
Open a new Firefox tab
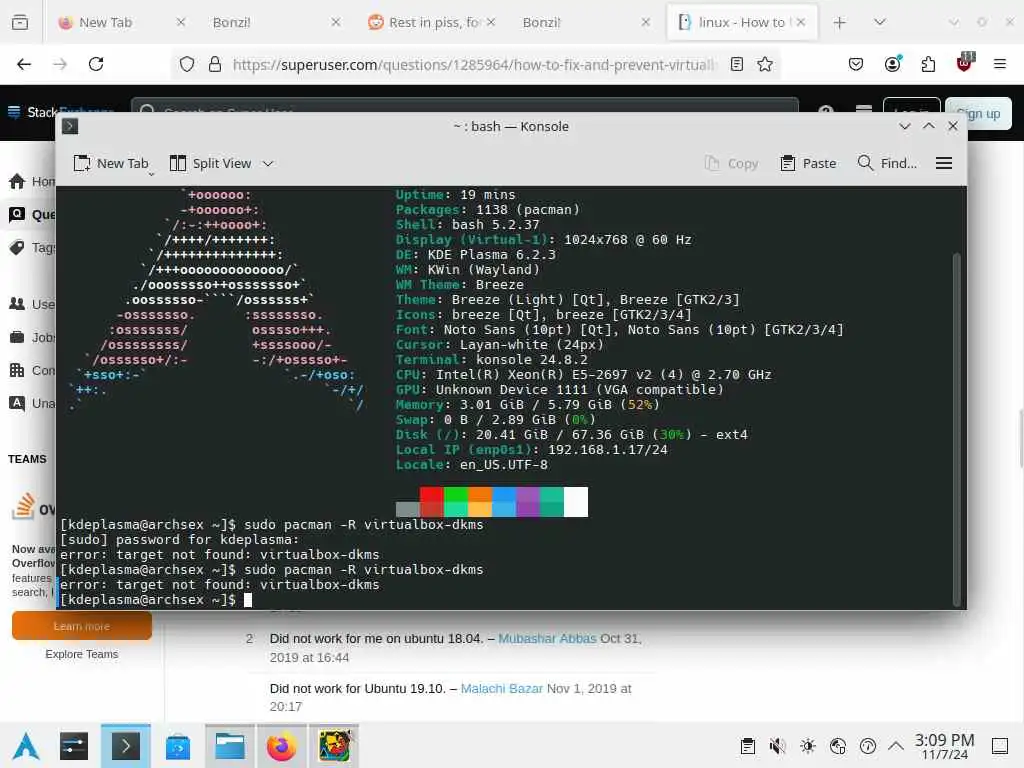pos(840,23)
